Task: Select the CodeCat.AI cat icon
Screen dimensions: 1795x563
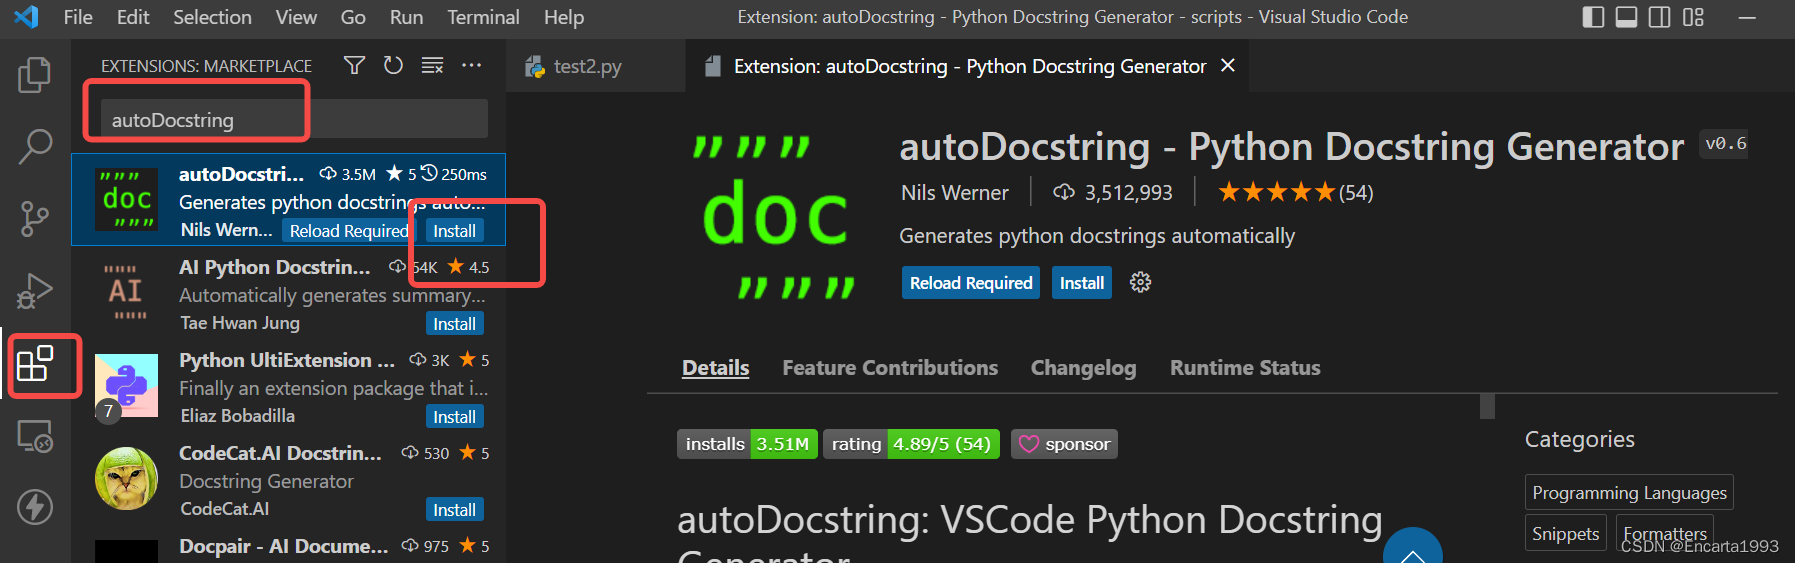Action: coord(127,479)
